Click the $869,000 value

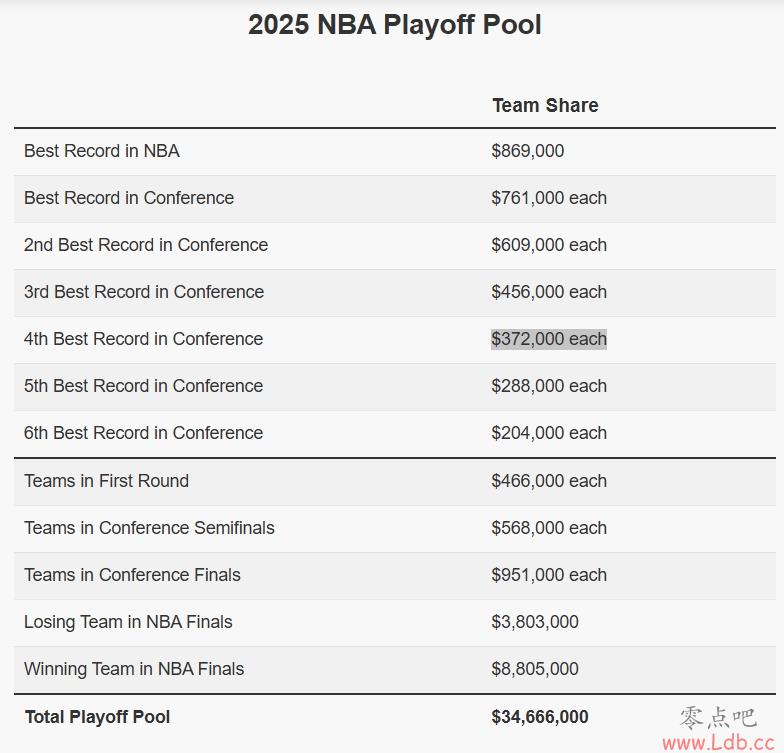click(x=528, y=151)
